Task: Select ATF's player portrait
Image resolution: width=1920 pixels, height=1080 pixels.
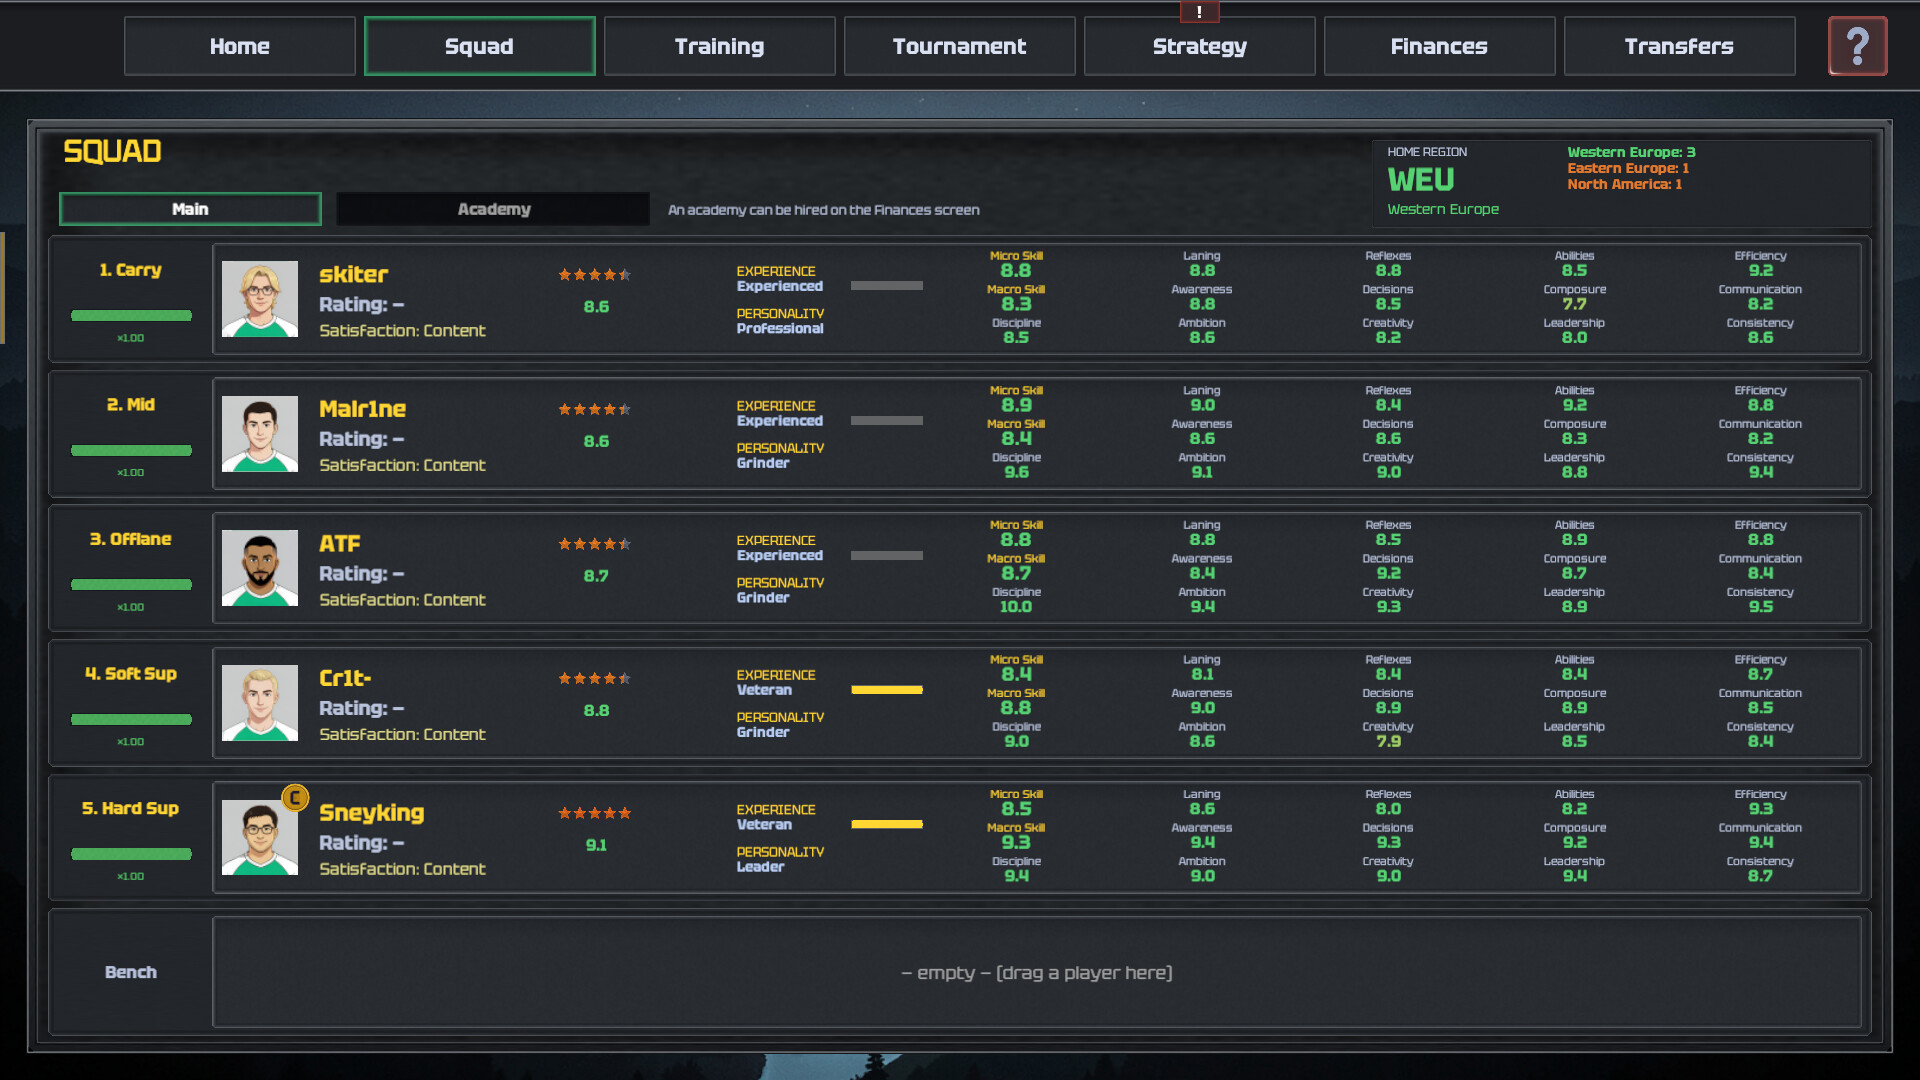Action: click(260, 568)
